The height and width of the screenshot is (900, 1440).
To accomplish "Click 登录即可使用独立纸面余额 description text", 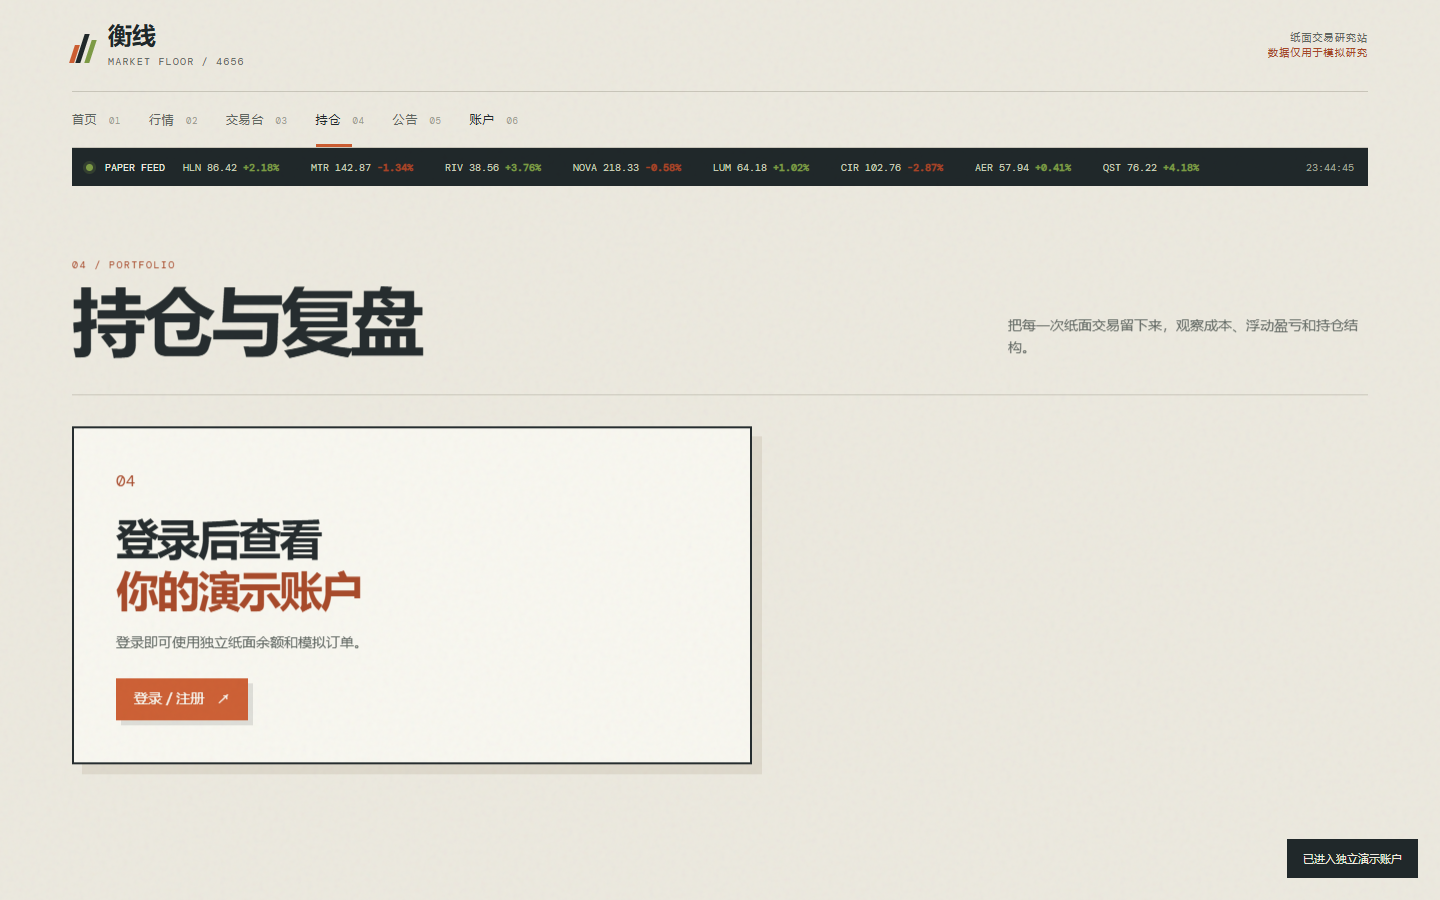I will 238,643.
